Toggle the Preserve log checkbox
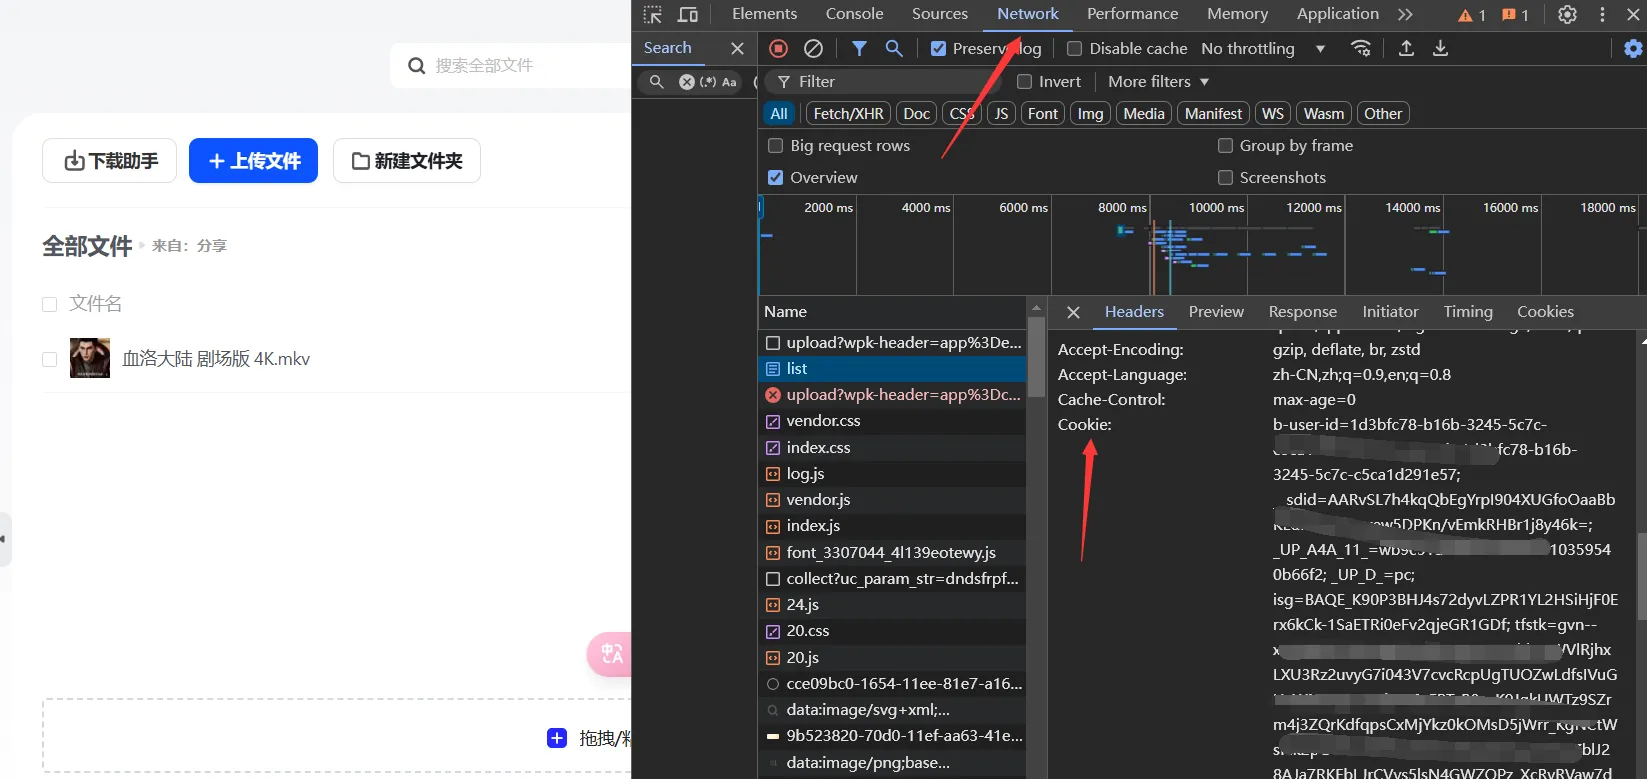This screenshot has height=779, width=1647. click(x=938, y=48)
